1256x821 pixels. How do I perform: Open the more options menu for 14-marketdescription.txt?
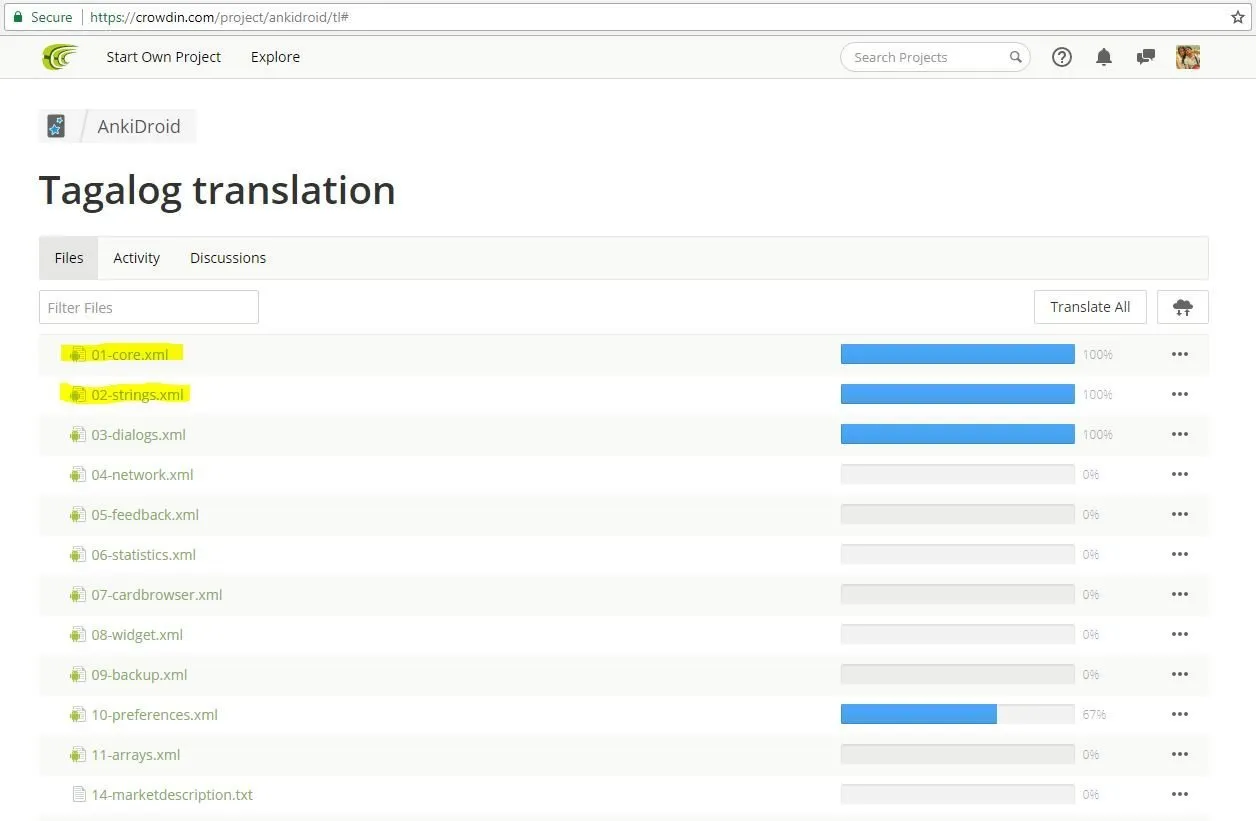tap(1180, 794)
